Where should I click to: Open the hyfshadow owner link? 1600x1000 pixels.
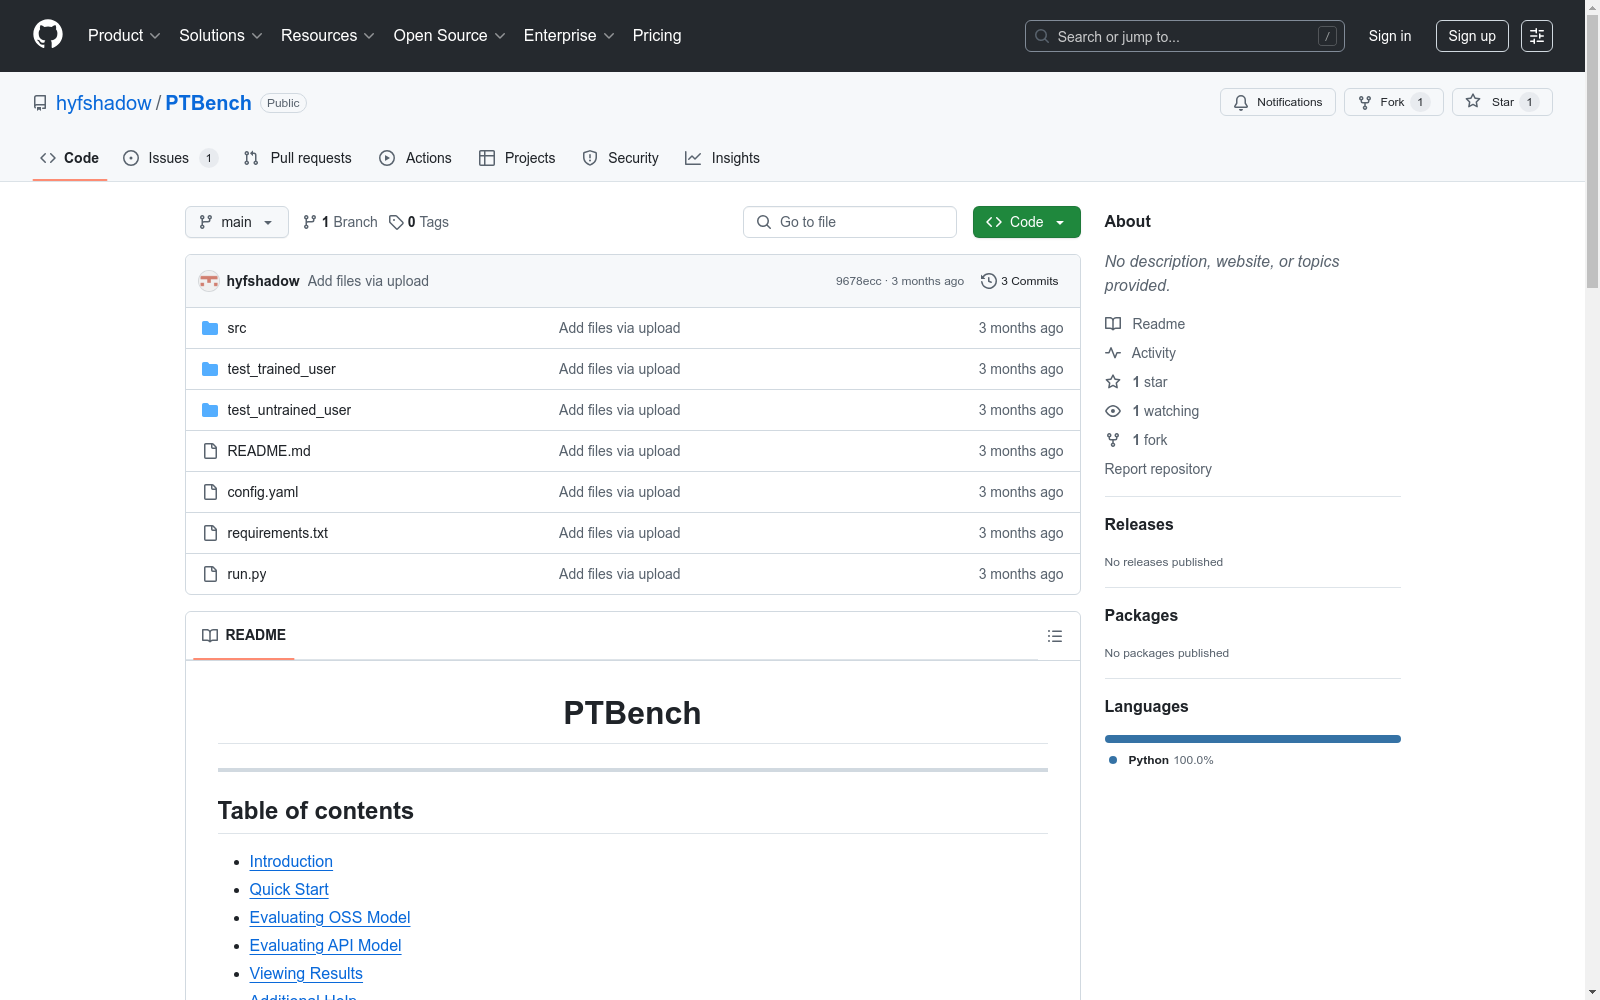[104, 103]
